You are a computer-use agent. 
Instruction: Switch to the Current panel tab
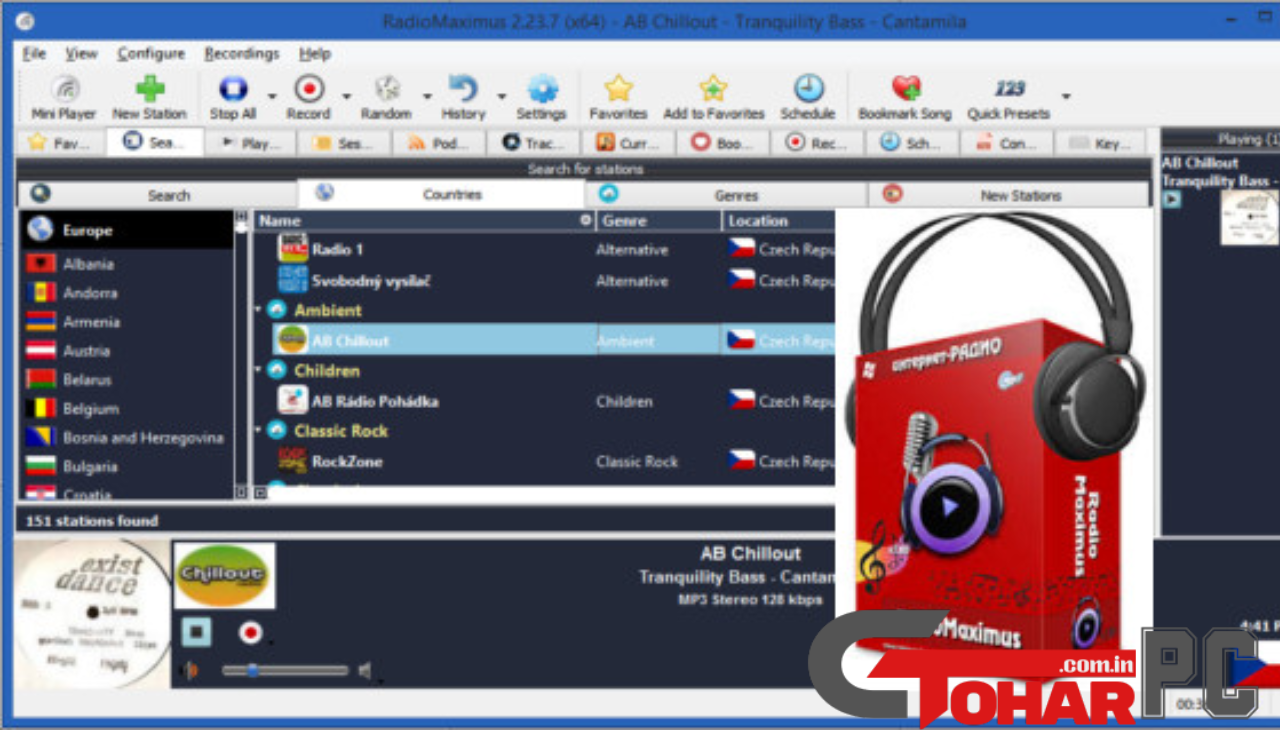(x=628, y=143)
